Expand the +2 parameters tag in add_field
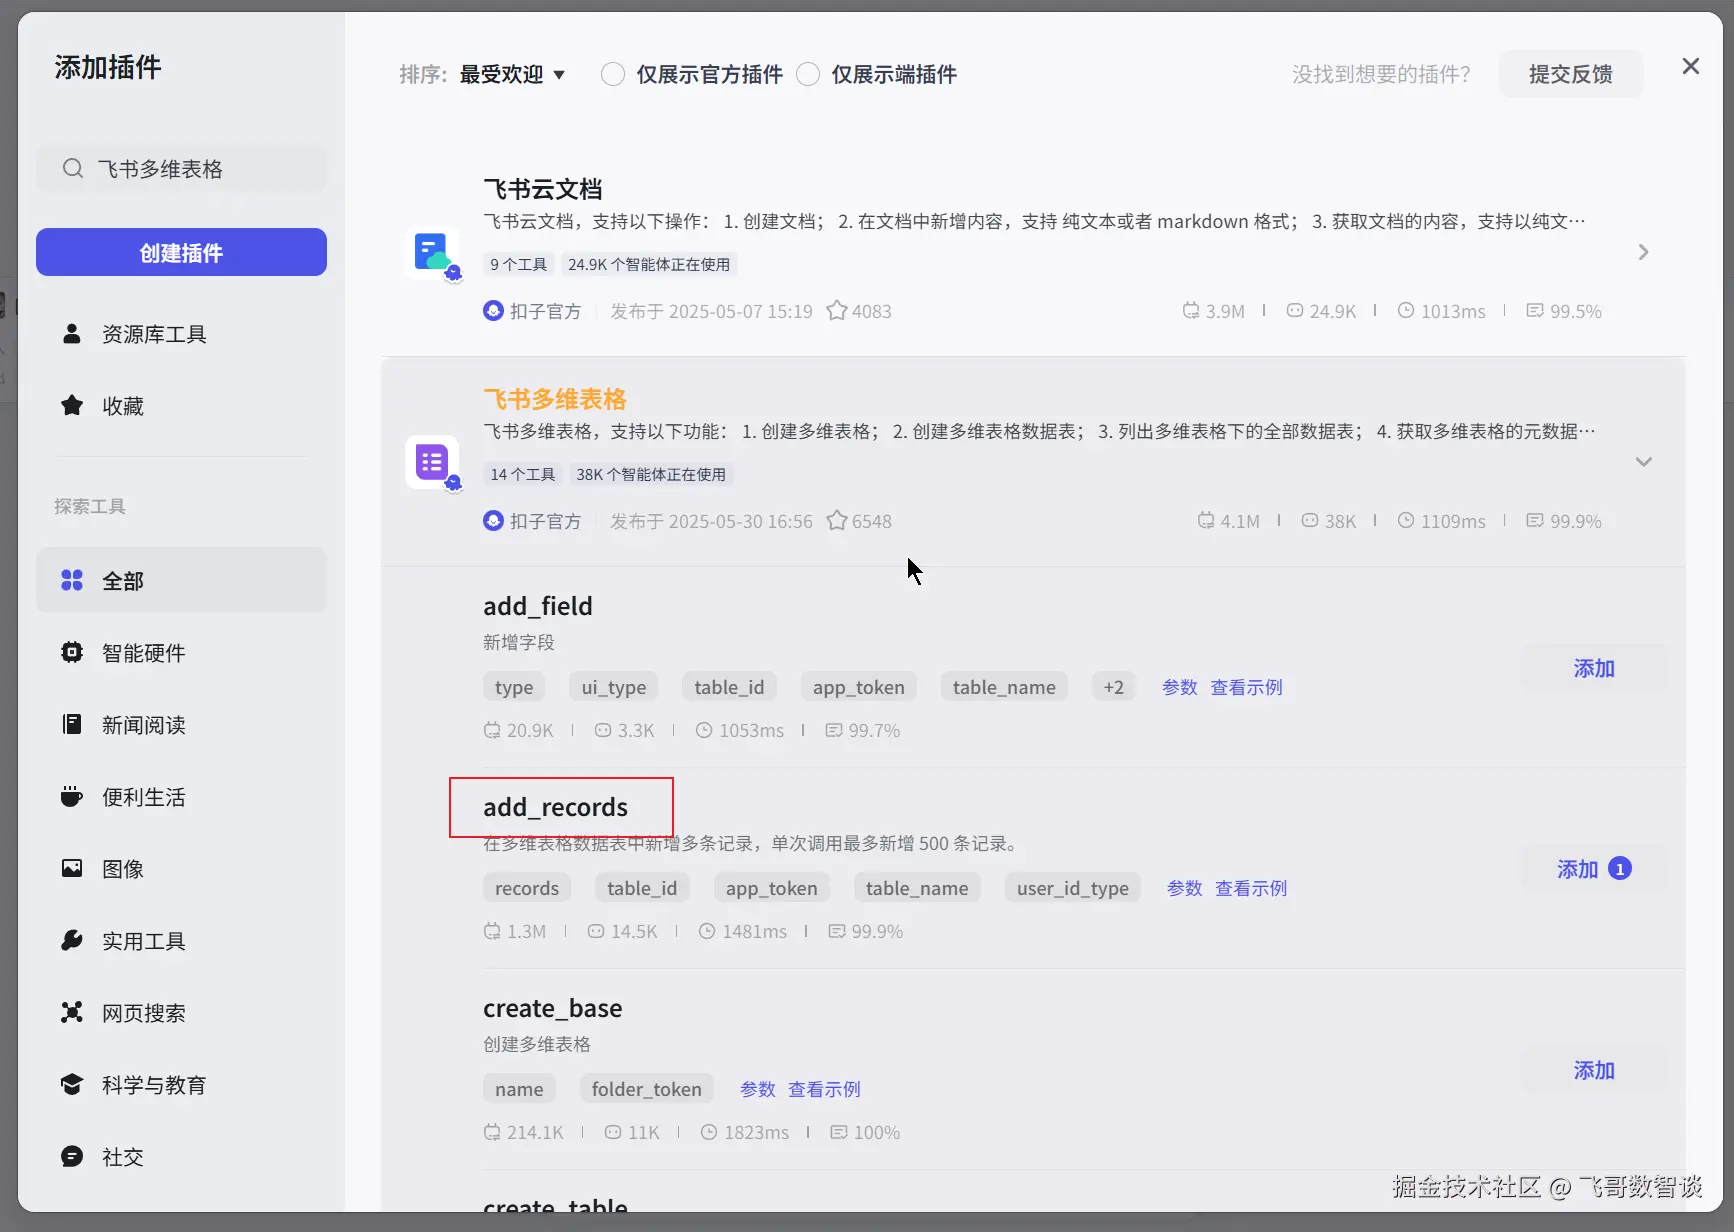The height and width of the screenshot is (1232, 1734). pos(1113,687)
